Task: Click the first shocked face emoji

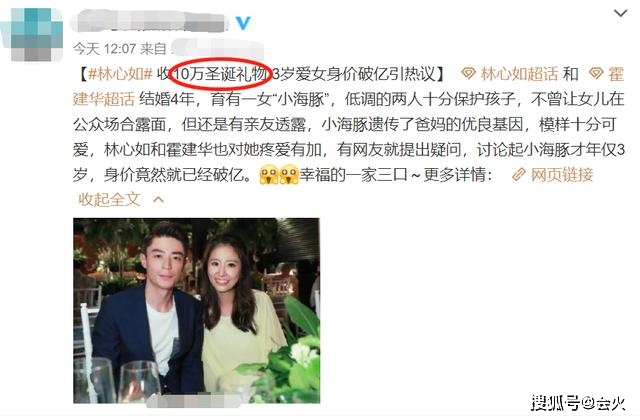Action: point(269,175)
